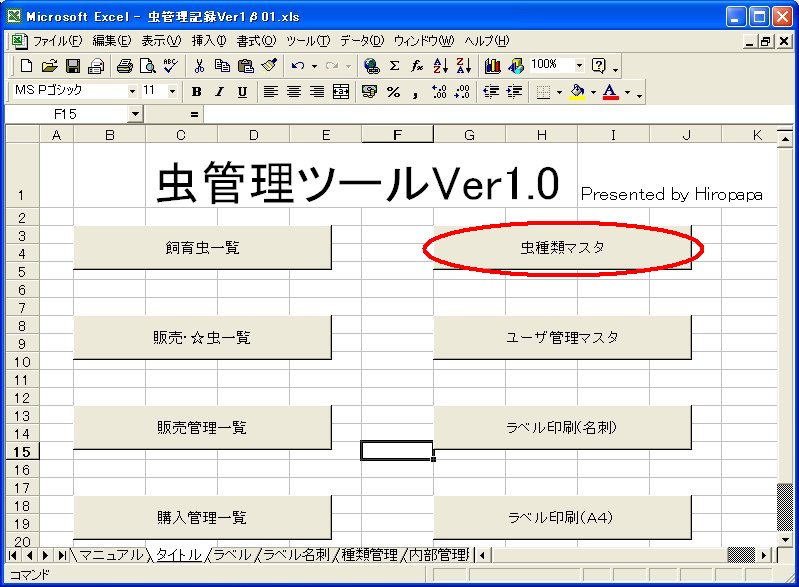
Task: Launch the Chart Wizard icon
Action: (x=492, y=66)
